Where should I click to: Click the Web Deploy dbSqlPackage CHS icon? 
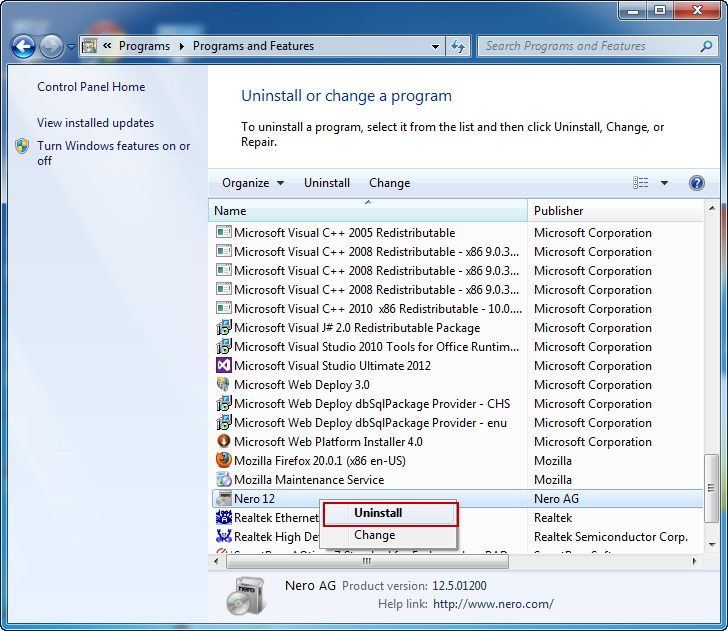[x=224, y=404]
